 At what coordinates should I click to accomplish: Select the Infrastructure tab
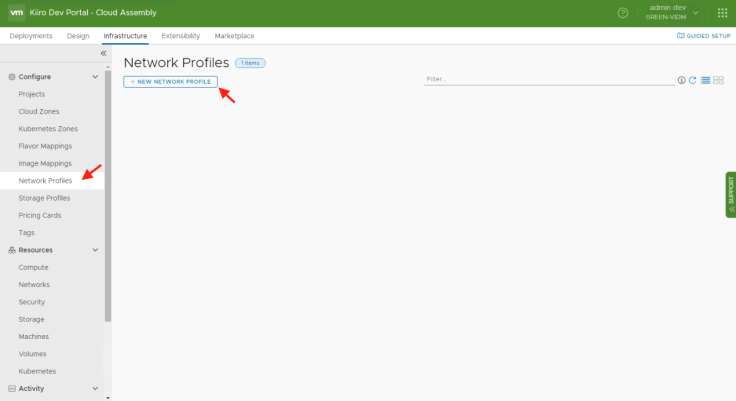(125, 36)
